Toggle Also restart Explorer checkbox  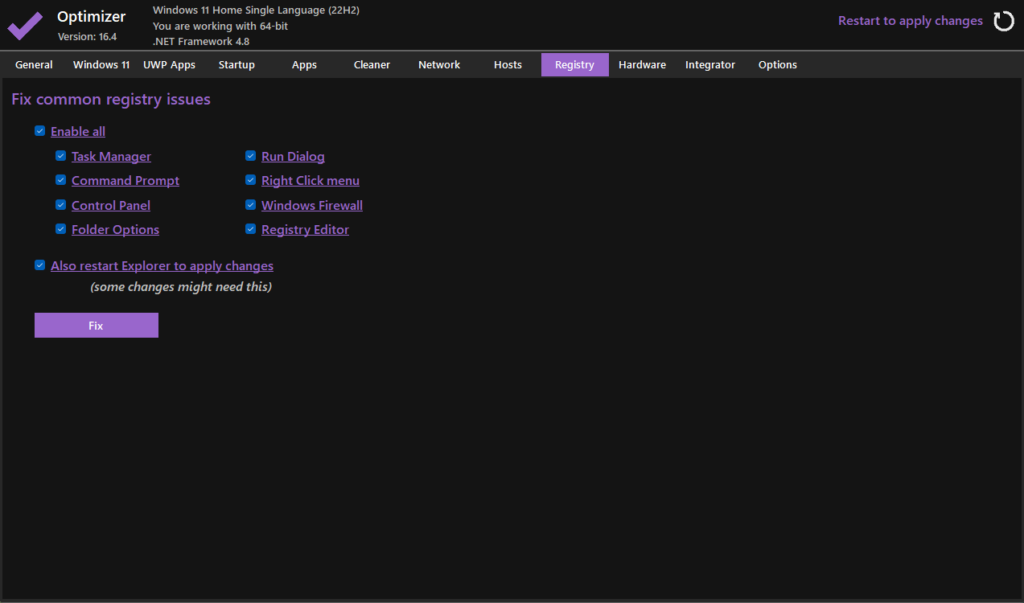[40, 266]
